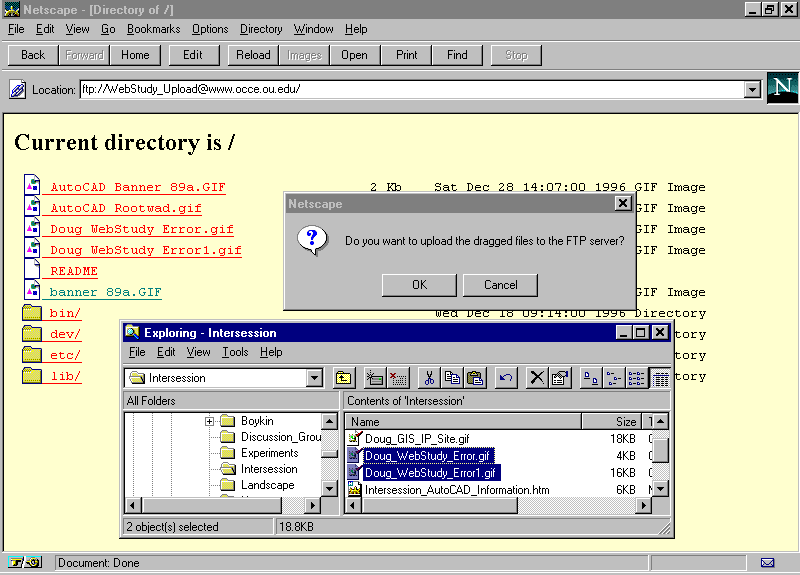Click the README document icon
800x575 pixels.
pyautogui.click(x=32, y=269)
